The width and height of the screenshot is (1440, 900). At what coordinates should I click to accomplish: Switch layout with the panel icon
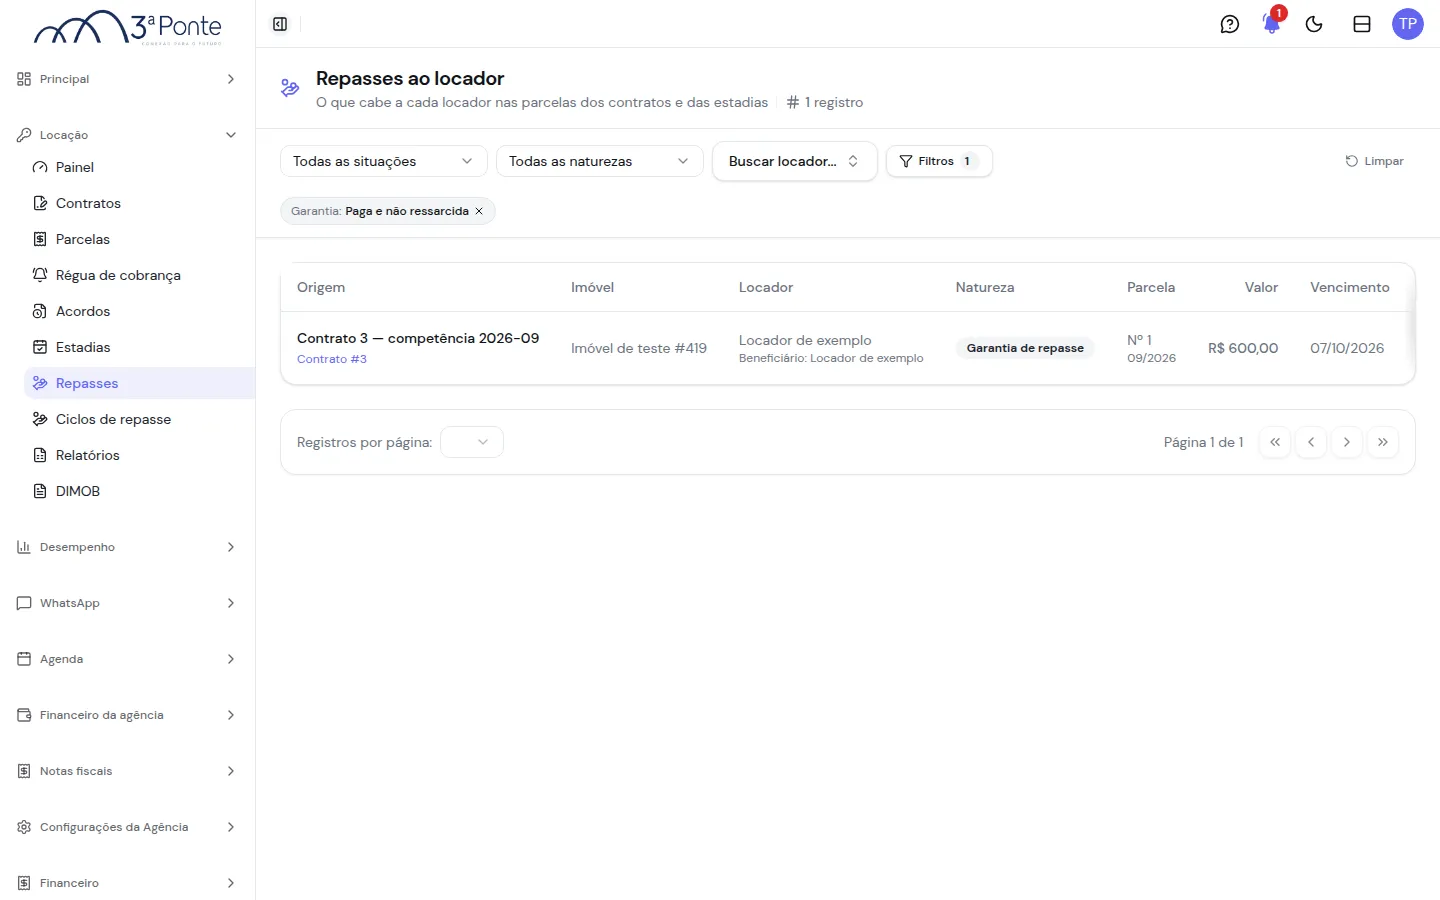coord(1362,24)
